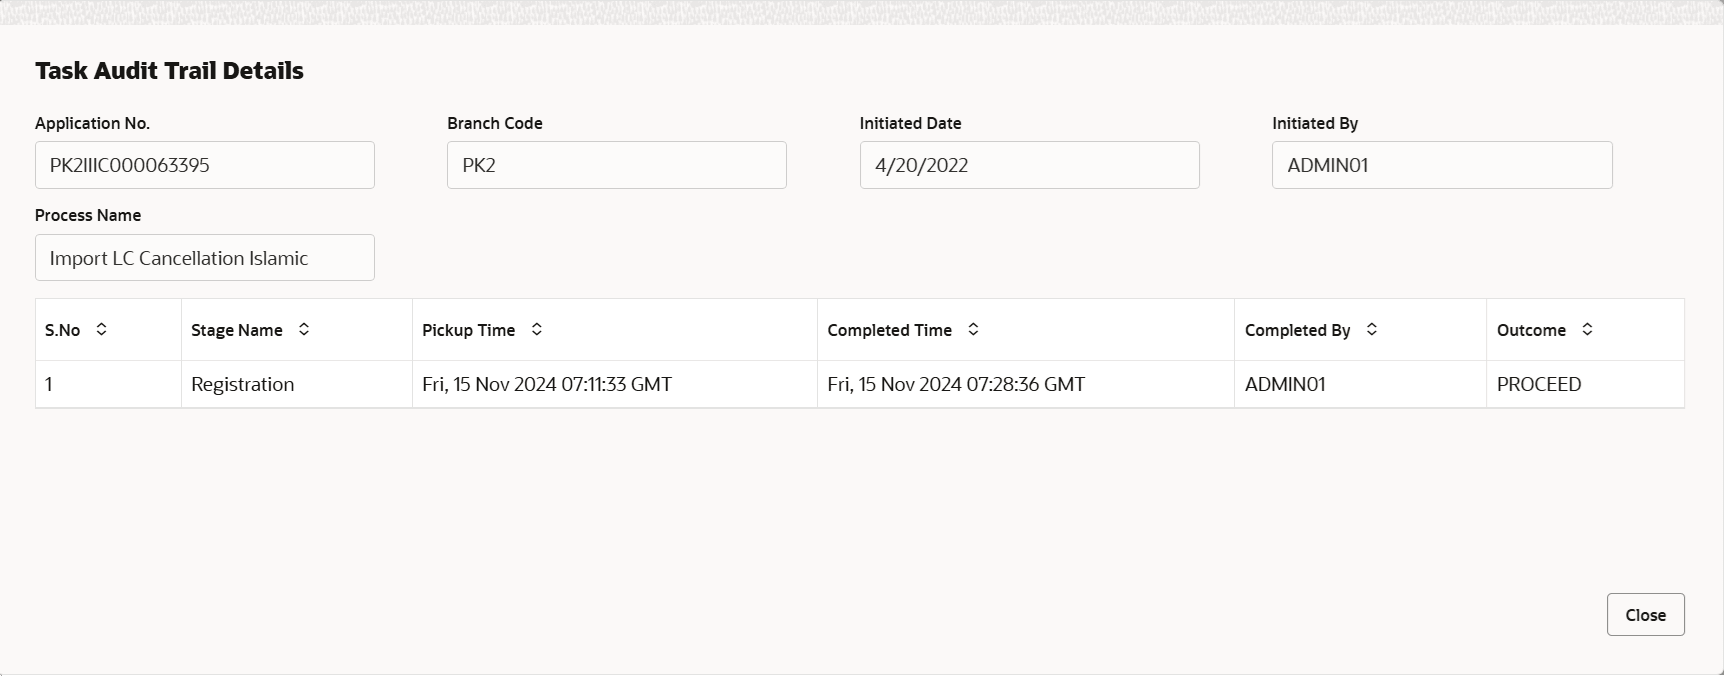This screenshot has width=1724, height=676.
Task: Click the Stage Name column header text
Action: tap(237, 330)
